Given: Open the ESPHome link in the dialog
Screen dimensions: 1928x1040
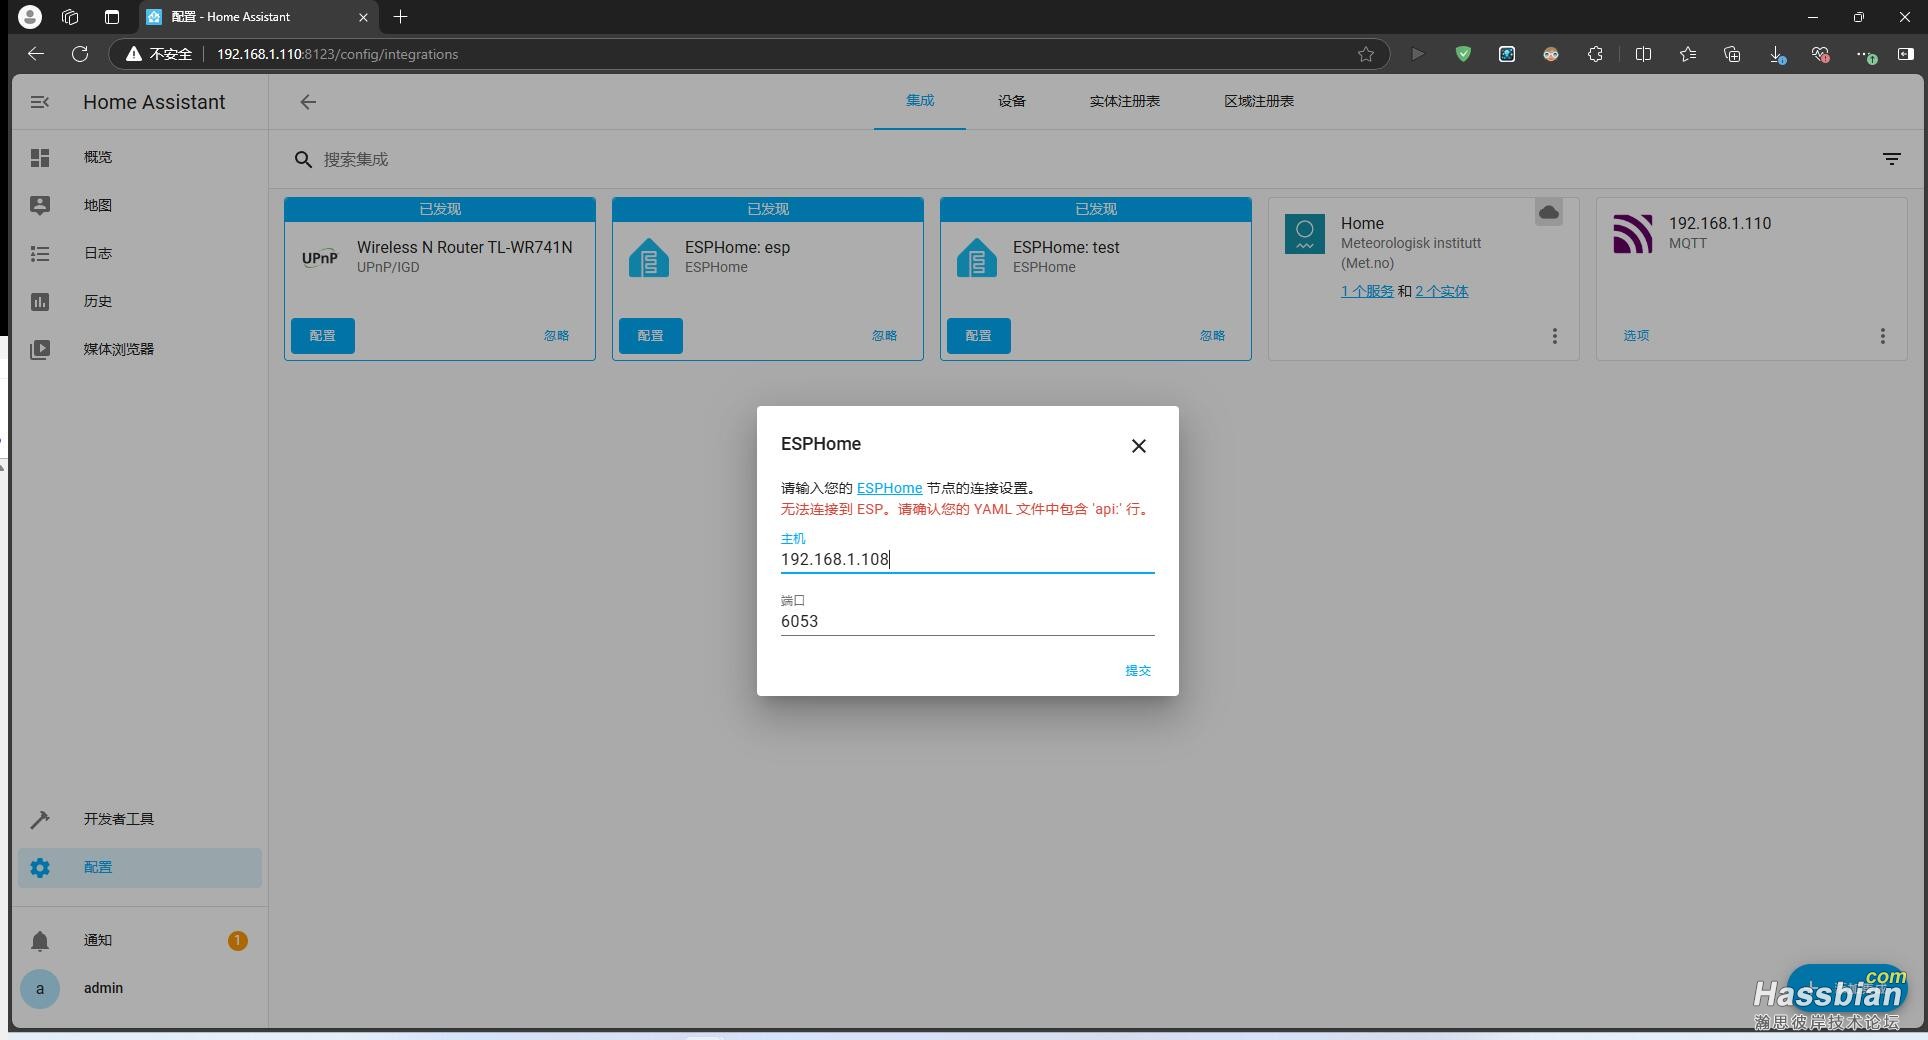Looking at the screenshot, I should [889, 488].
